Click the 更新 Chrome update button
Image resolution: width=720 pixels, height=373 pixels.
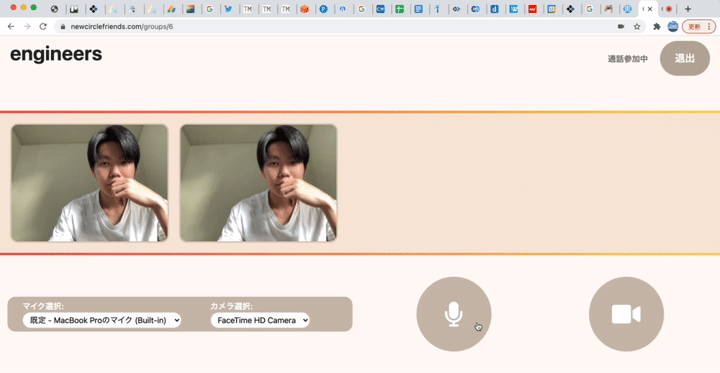tap(698, 27)
